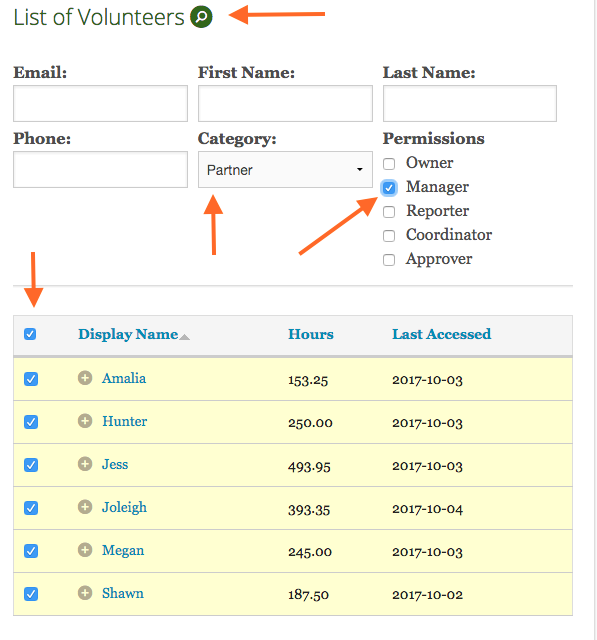Click the sort arrow beside Display Name
Viewport: 597px width, 640px height.
185,337
